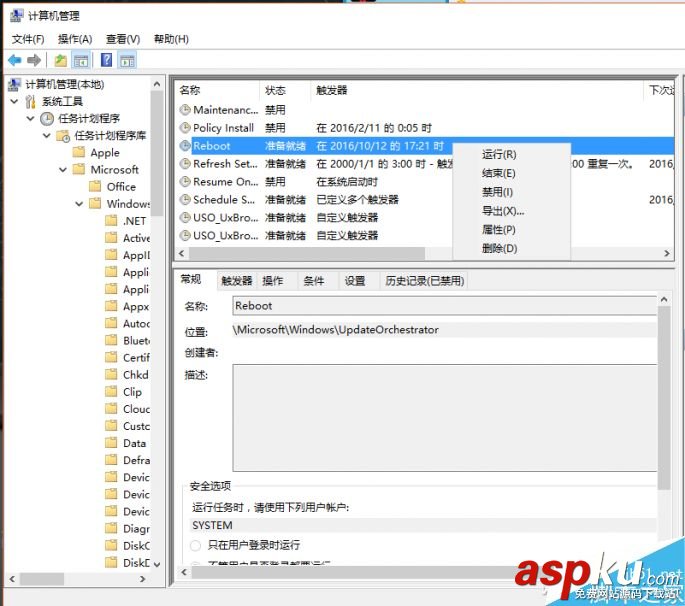Click the Resume On... task clock icon
The height and width of the screenshot is (606, 685).
click(185, 181)
